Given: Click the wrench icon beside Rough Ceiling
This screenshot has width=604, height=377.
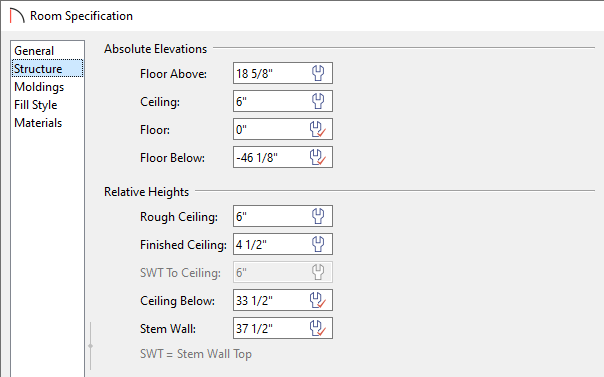Looking at the screenshot, I should click(x=318, y=216).
